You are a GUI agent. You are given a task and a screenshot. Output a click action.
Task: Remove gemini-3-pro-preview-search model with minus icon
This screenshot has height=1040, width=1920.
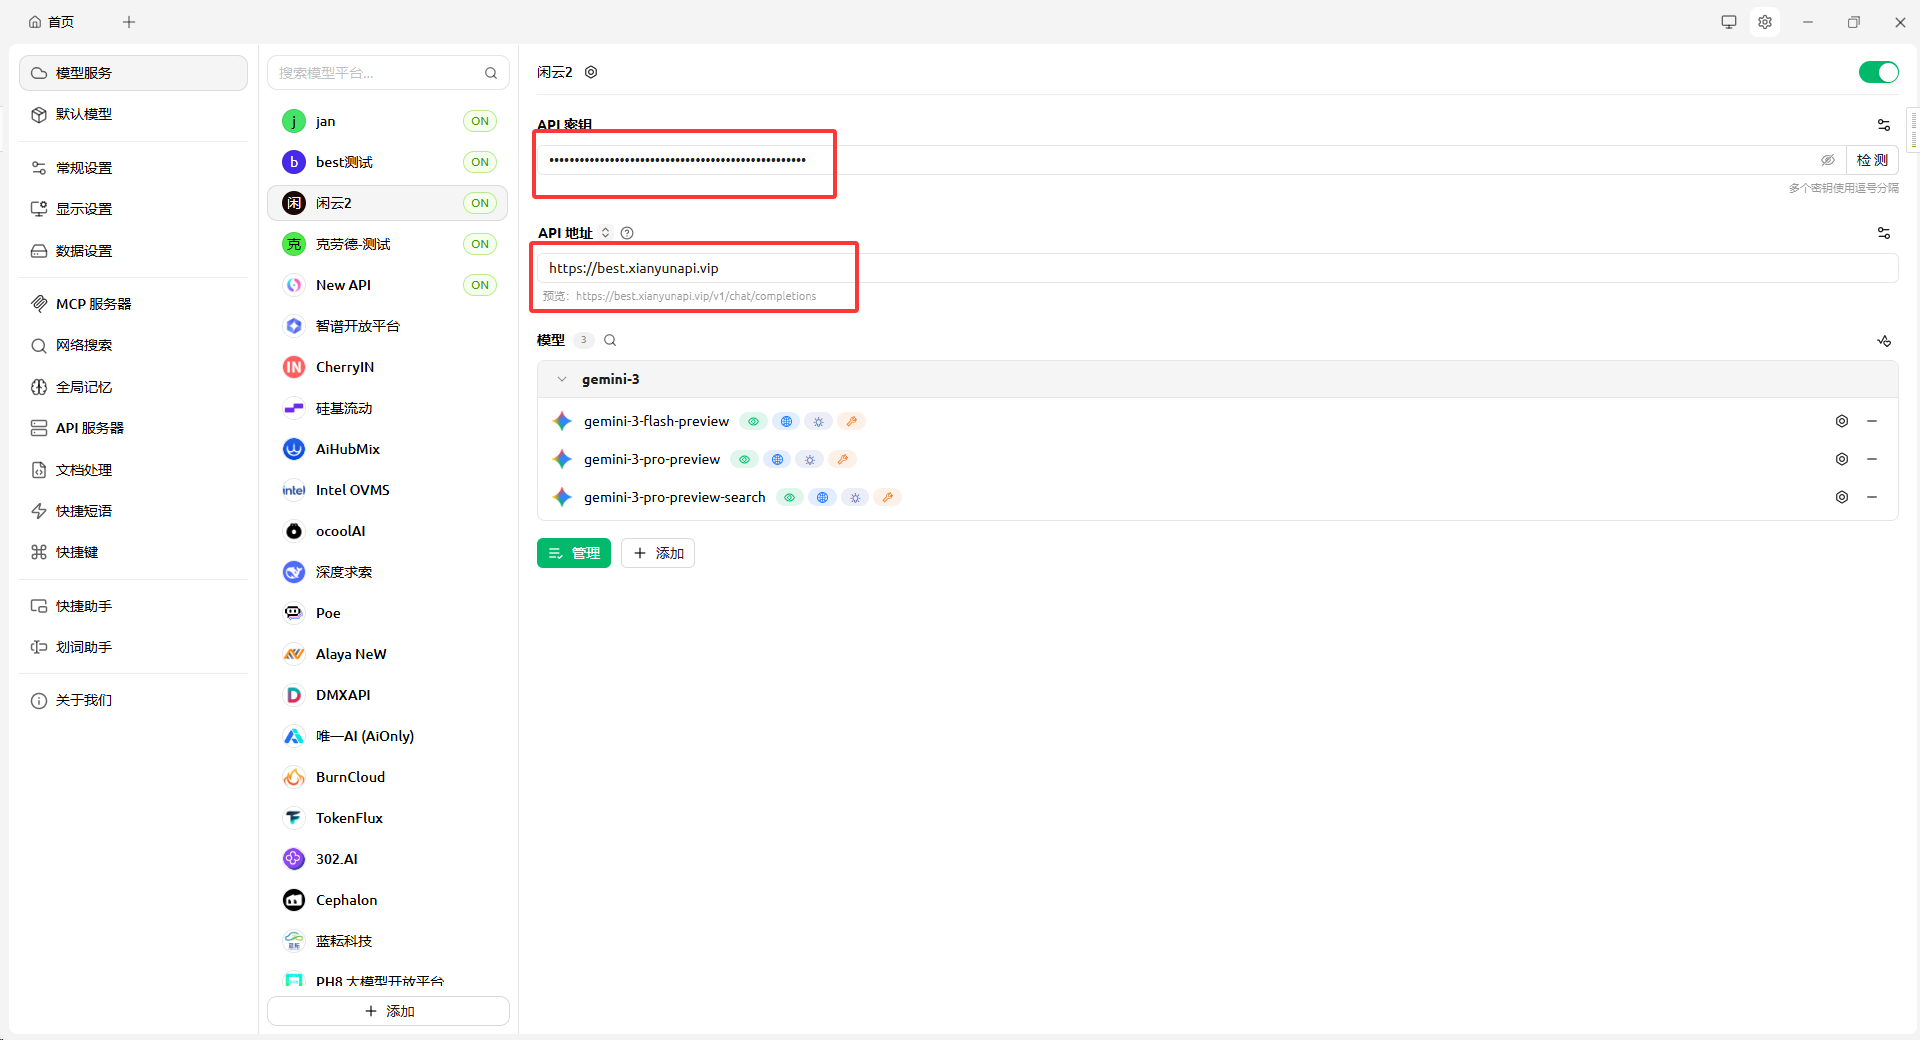click(x=1871, y=497)
